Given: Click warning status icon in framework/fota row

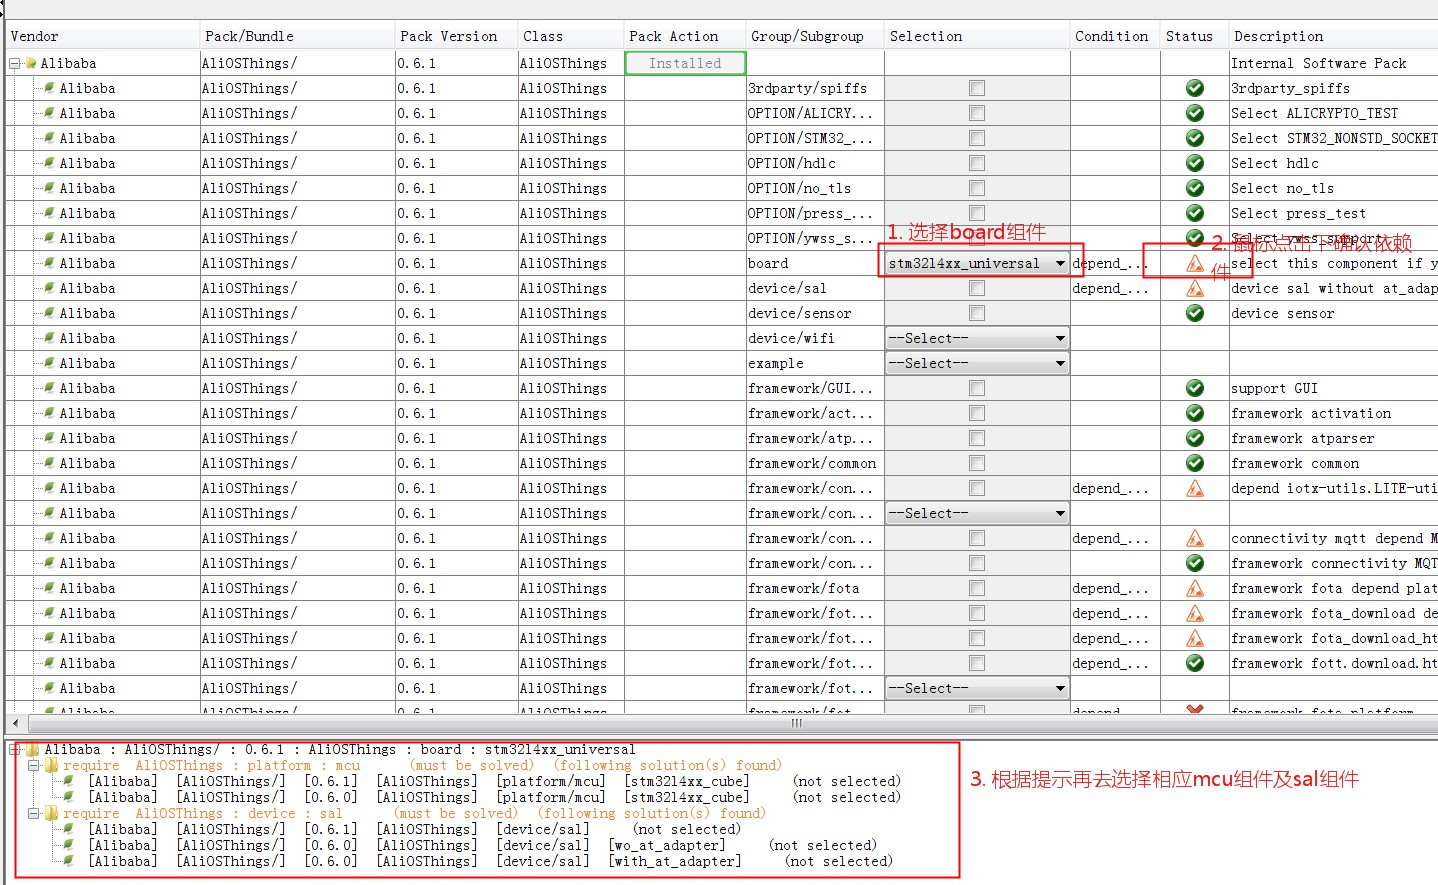Looking at the screenshot, I should click(x=1194, y=588).
